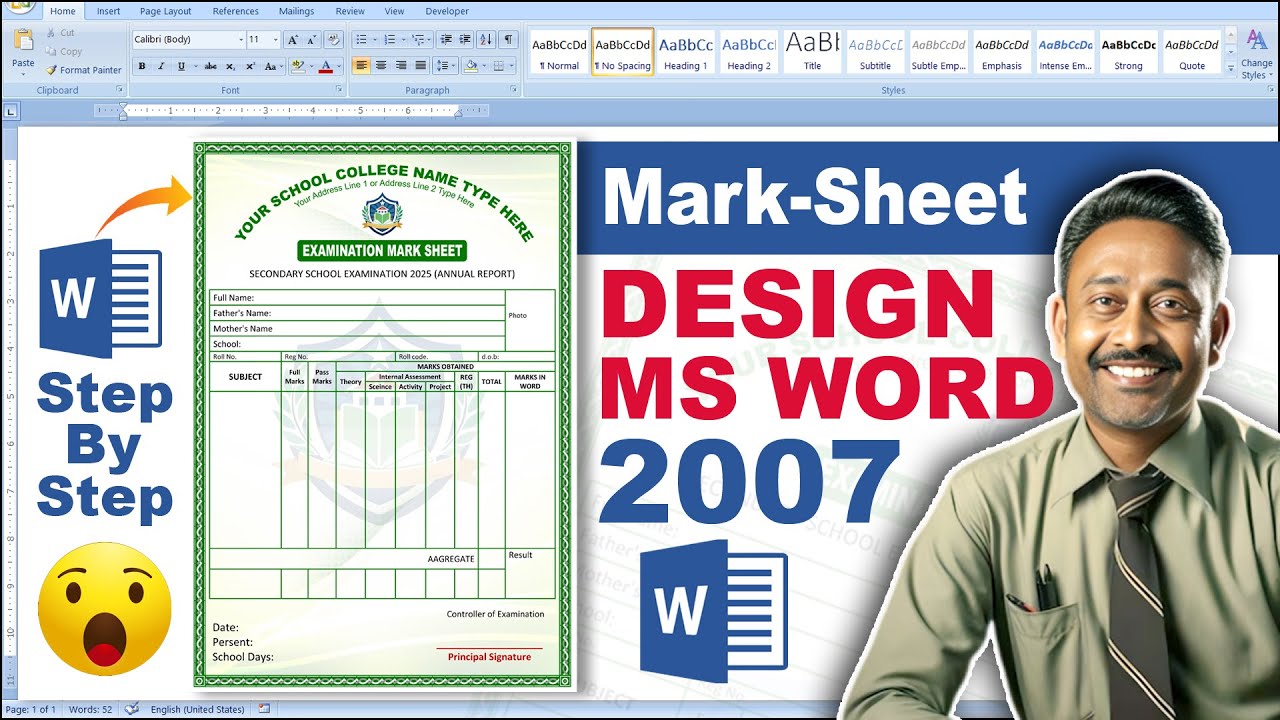Click the Grow Font icon
Viewport: 1280px width, 720px height.
(292, 40)
